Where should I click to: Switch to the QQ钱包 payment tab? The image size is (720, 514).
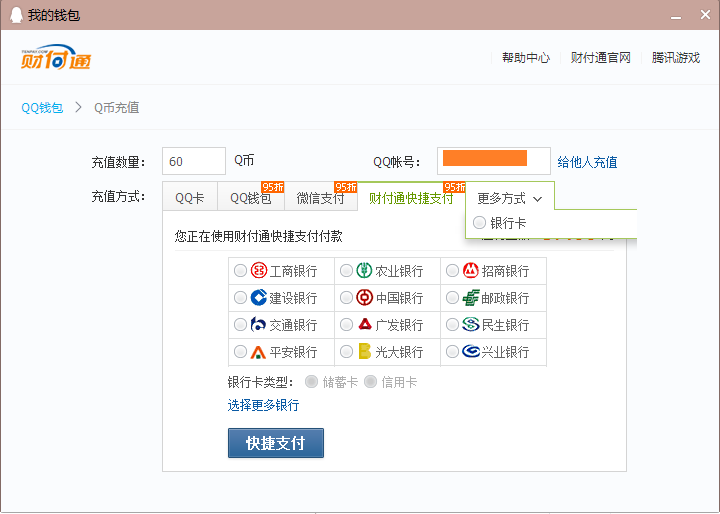251,198
